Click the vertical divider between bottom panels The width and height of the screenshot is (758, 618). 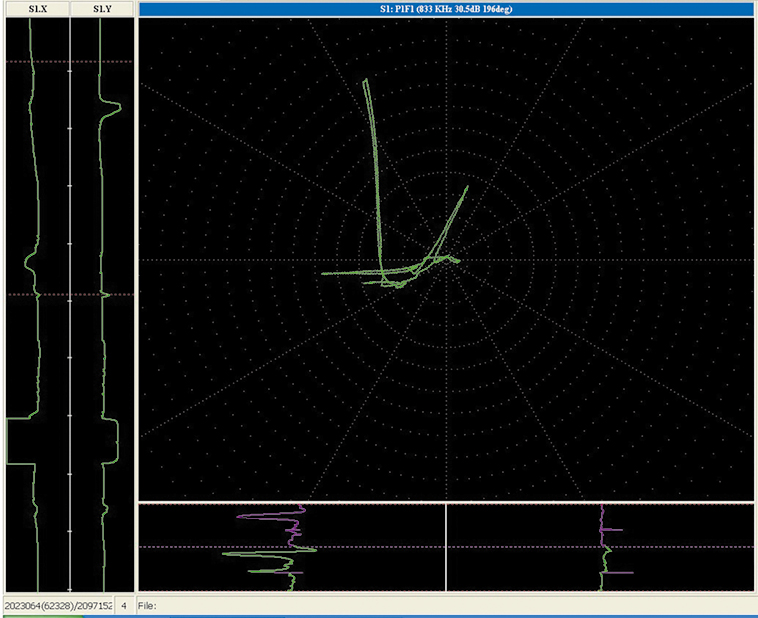(445, 547)
